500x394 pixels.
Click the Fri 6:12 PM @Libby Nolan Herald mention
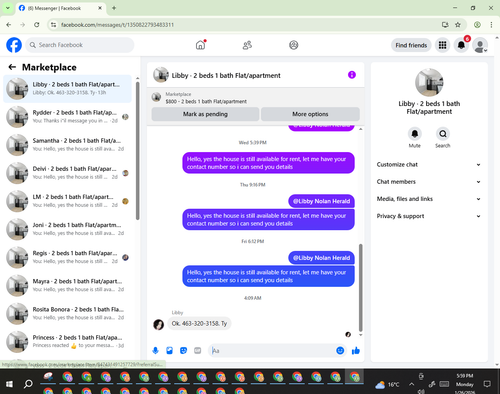tap(321, 258)
